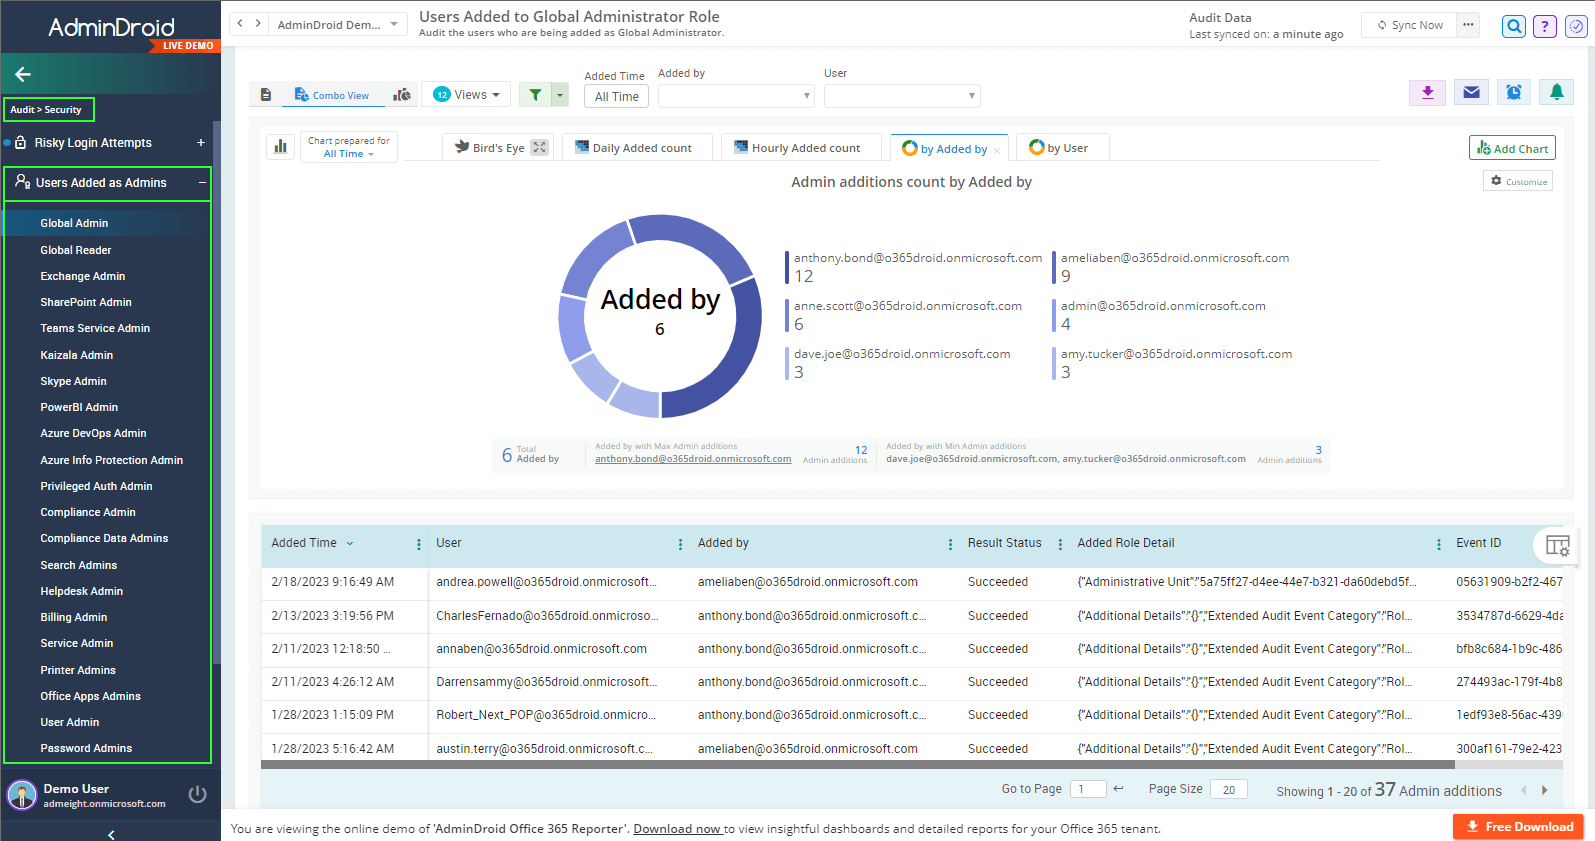Click the 'Download now' link

pyautogui.click(x=677, y=829)
